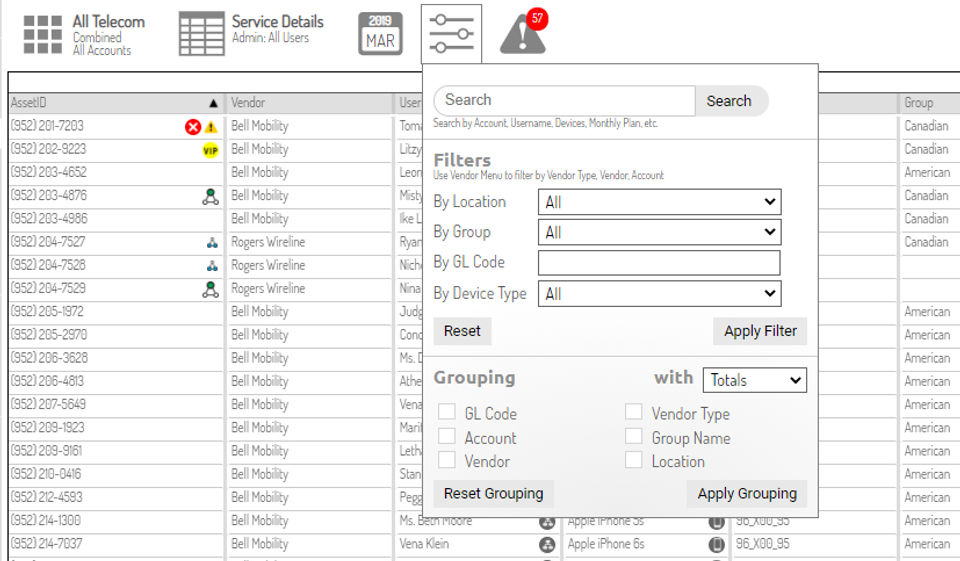This screenshot has width=960, height=561.
Task: Open the 2019 MAR calendar icon
Action: click(x=380, y=34)
